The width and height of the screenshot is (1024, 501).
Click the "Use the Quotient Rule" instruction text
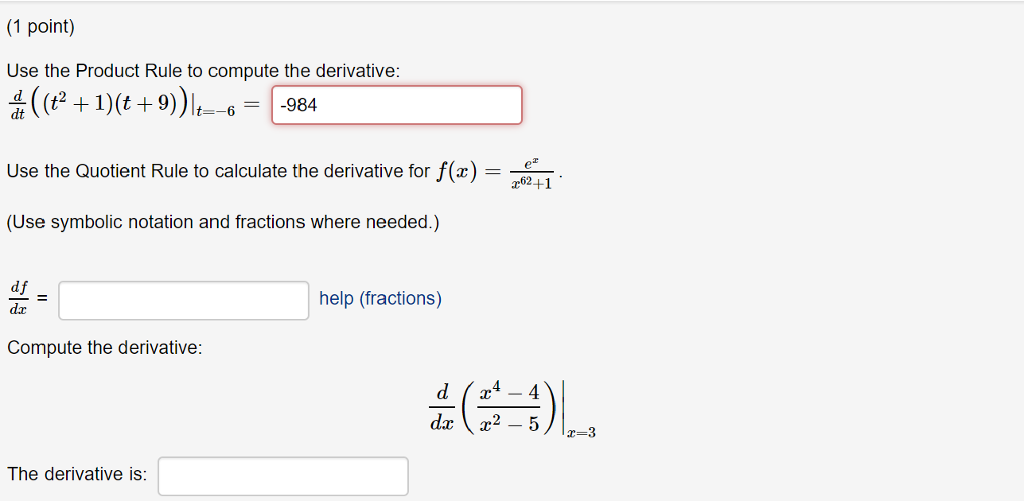tap(218, 171)
